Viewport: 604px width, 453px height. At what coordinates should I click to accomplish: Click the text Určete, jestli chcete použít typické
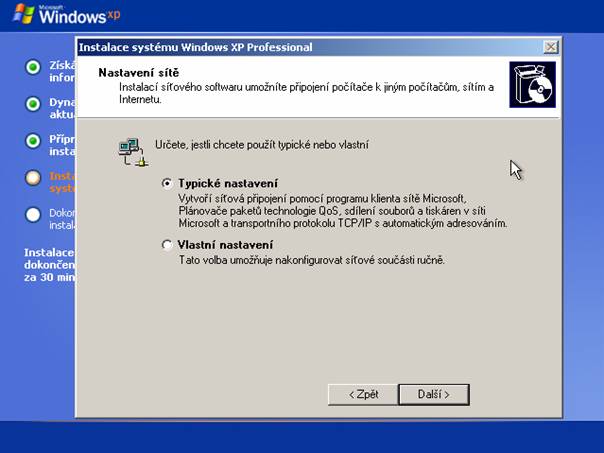pyautogui.click(x=262, y=145)
